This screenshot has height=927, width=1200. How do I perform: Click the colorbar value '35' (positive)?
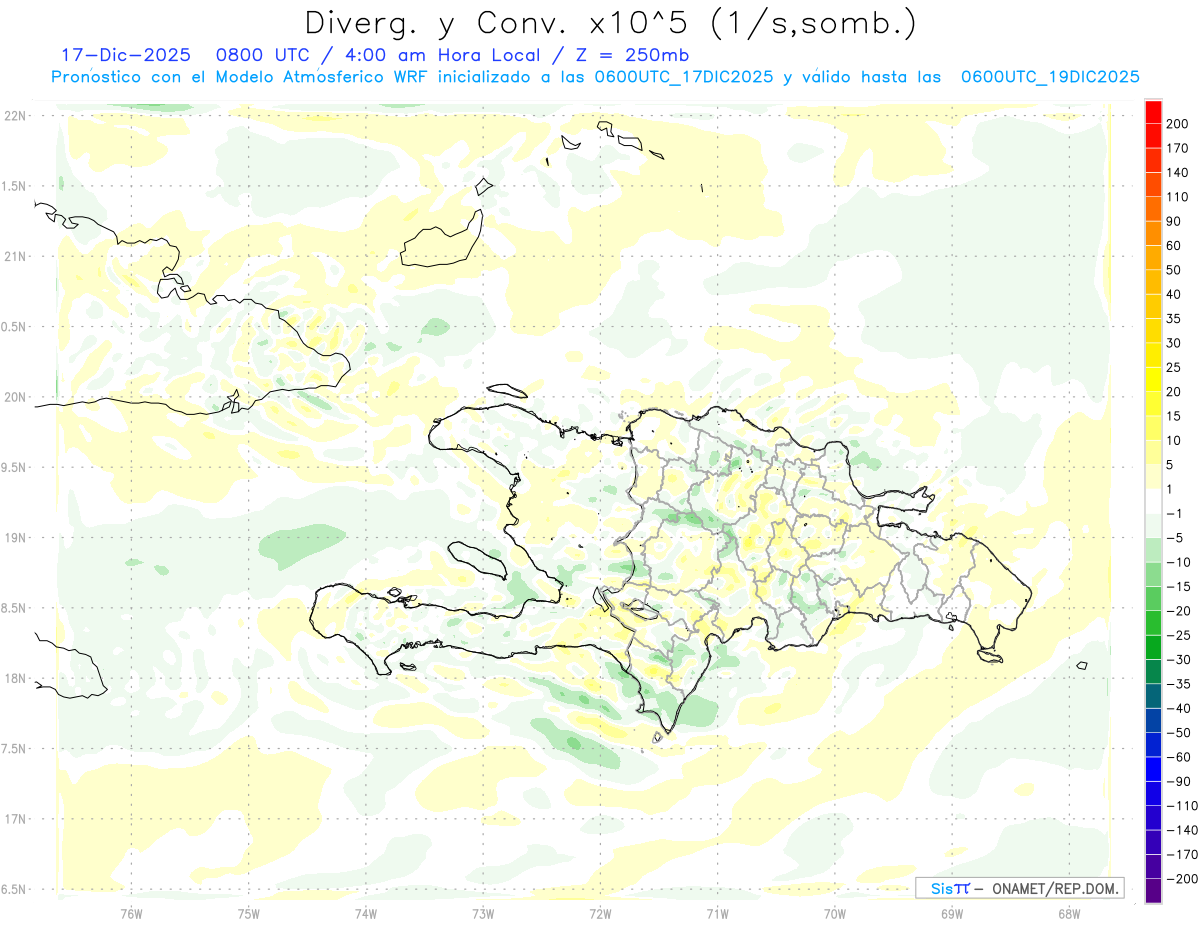point(1175,319)
